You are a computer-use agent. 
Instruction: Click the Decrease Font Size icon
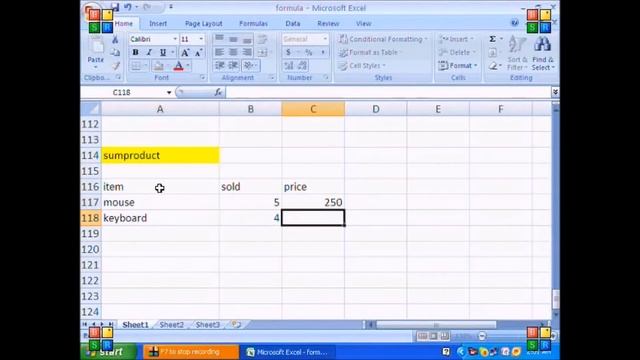(x=198, y=52)
